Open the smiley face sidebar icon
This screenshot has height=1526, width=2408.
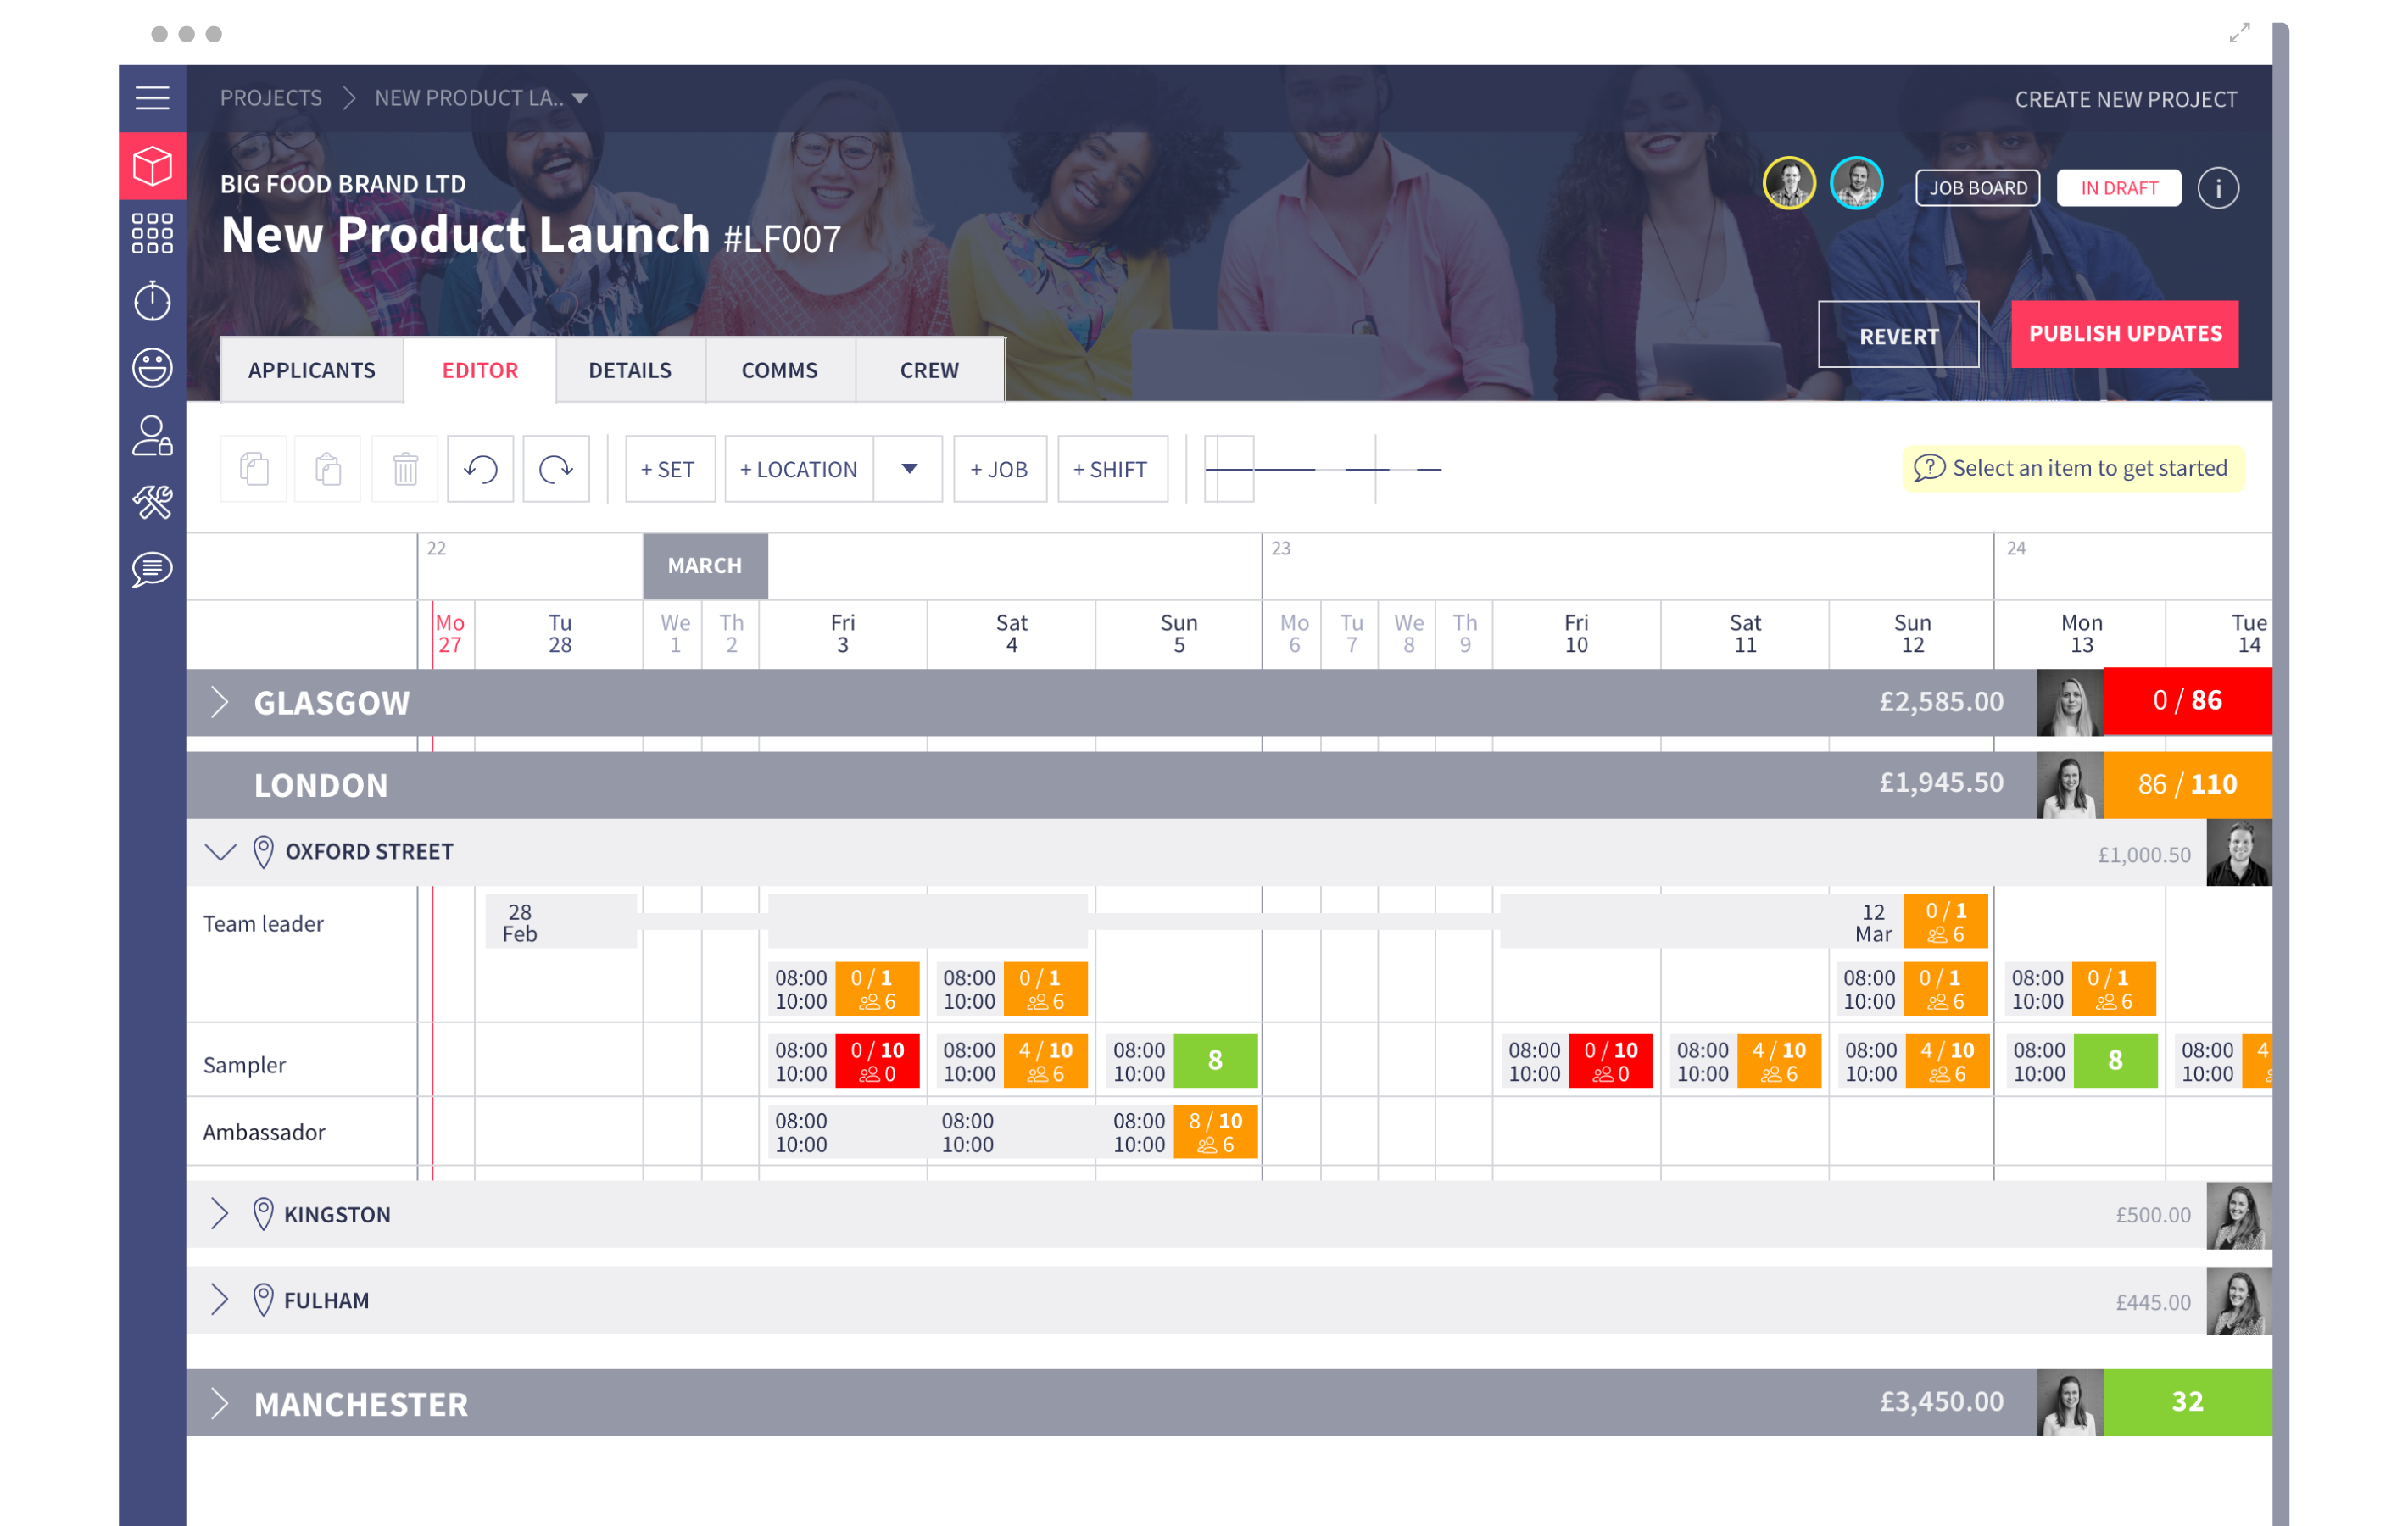tap(152, 368)
